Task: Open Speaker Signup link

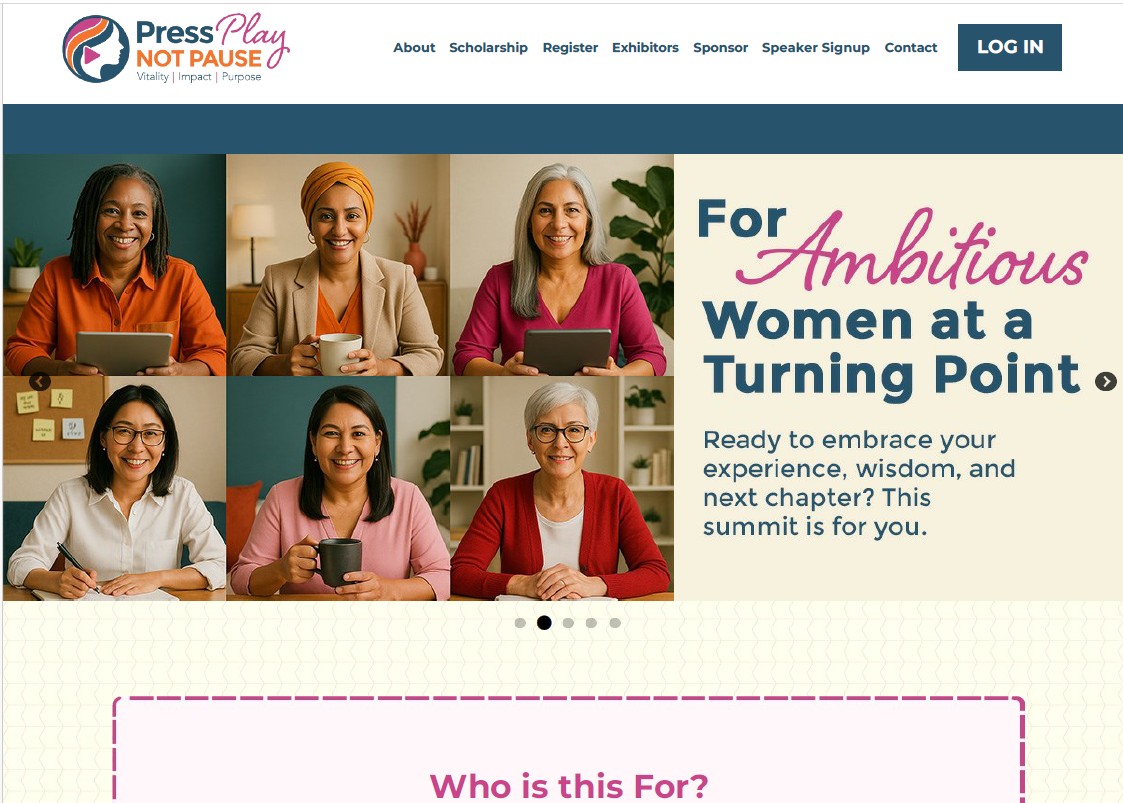Action: (x=816, y=47)
